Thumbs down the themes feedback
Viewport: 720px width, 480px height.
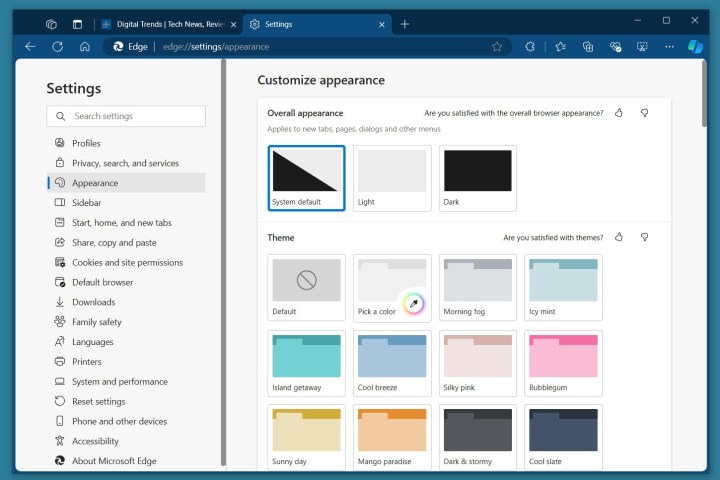(645, 237)
